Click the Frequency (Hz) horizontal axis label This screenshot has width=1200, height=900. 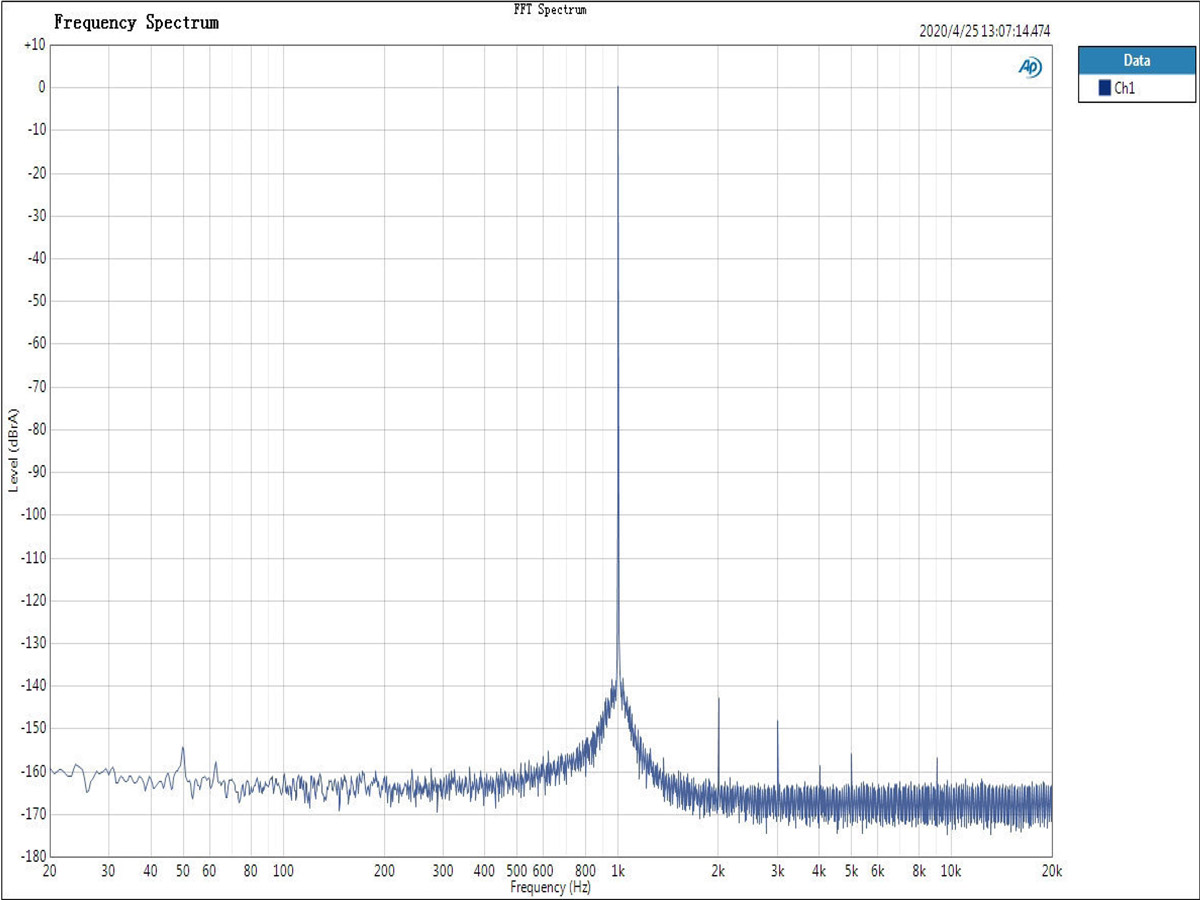(x=550, y=887)
